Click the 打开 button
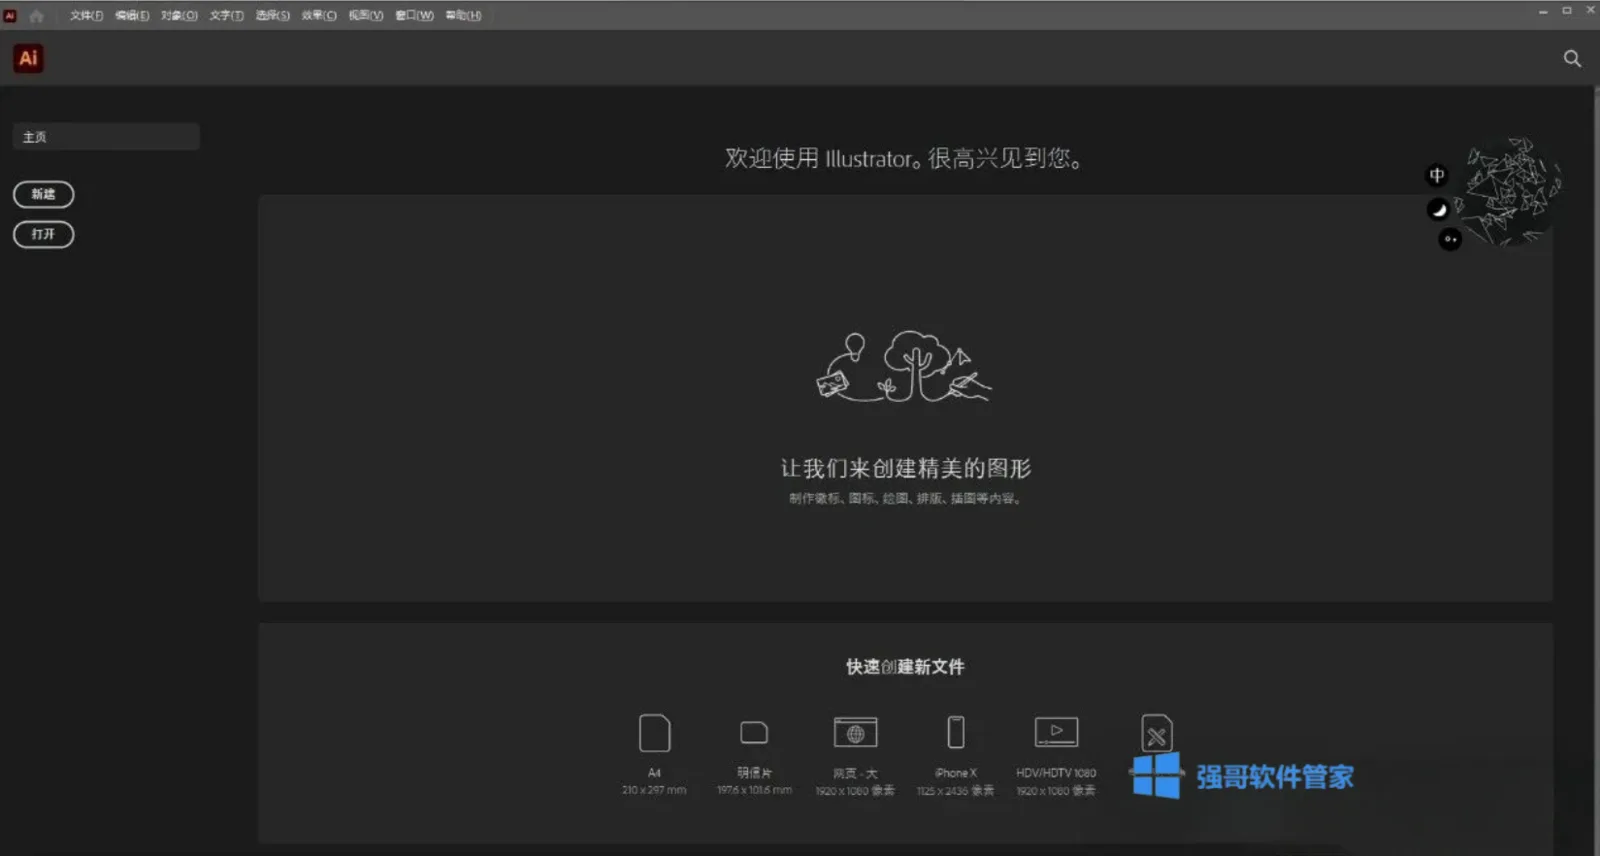 (x=43, y=234)
